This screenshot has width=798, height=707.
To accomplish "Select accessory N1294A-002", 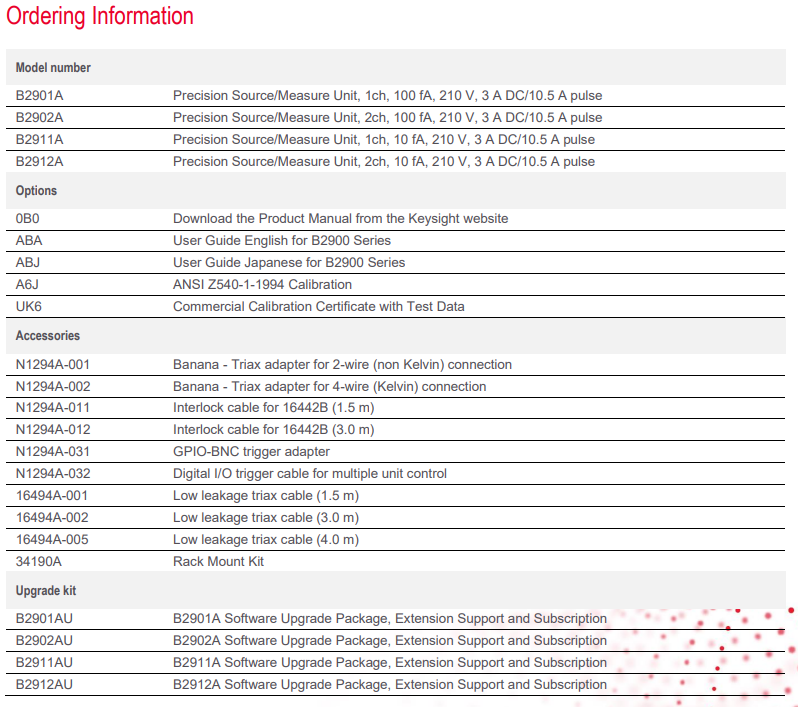I will click(x=53, y=387).
